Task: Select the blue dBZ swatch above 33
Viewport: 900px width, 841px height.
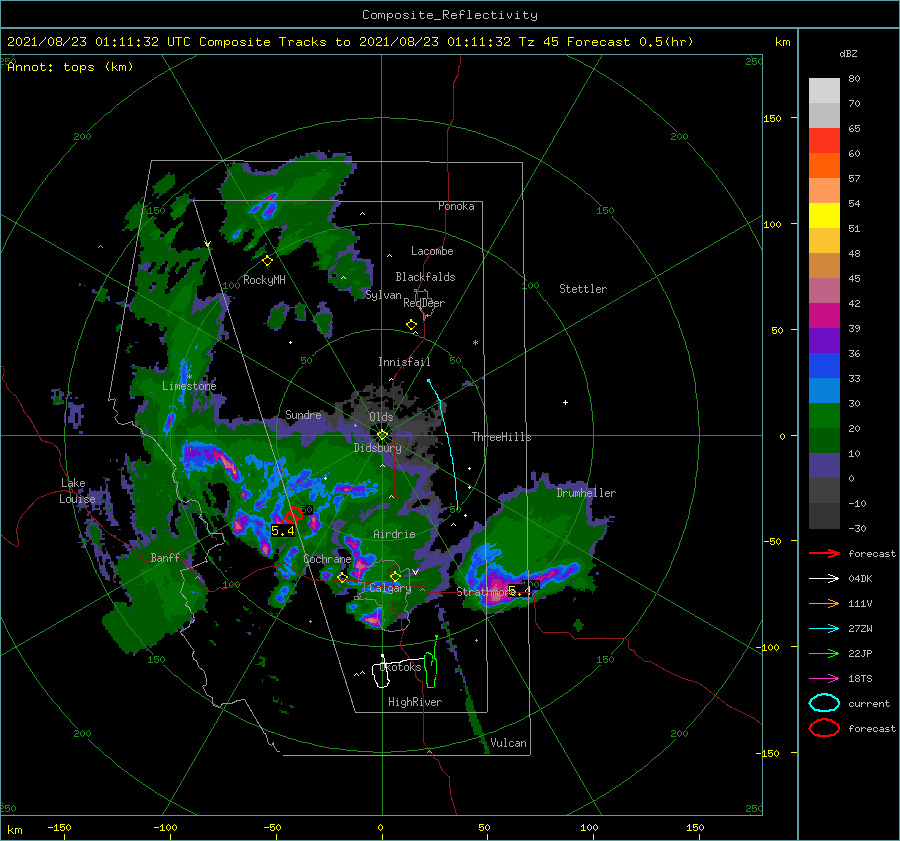Action: tap(824, 366)
